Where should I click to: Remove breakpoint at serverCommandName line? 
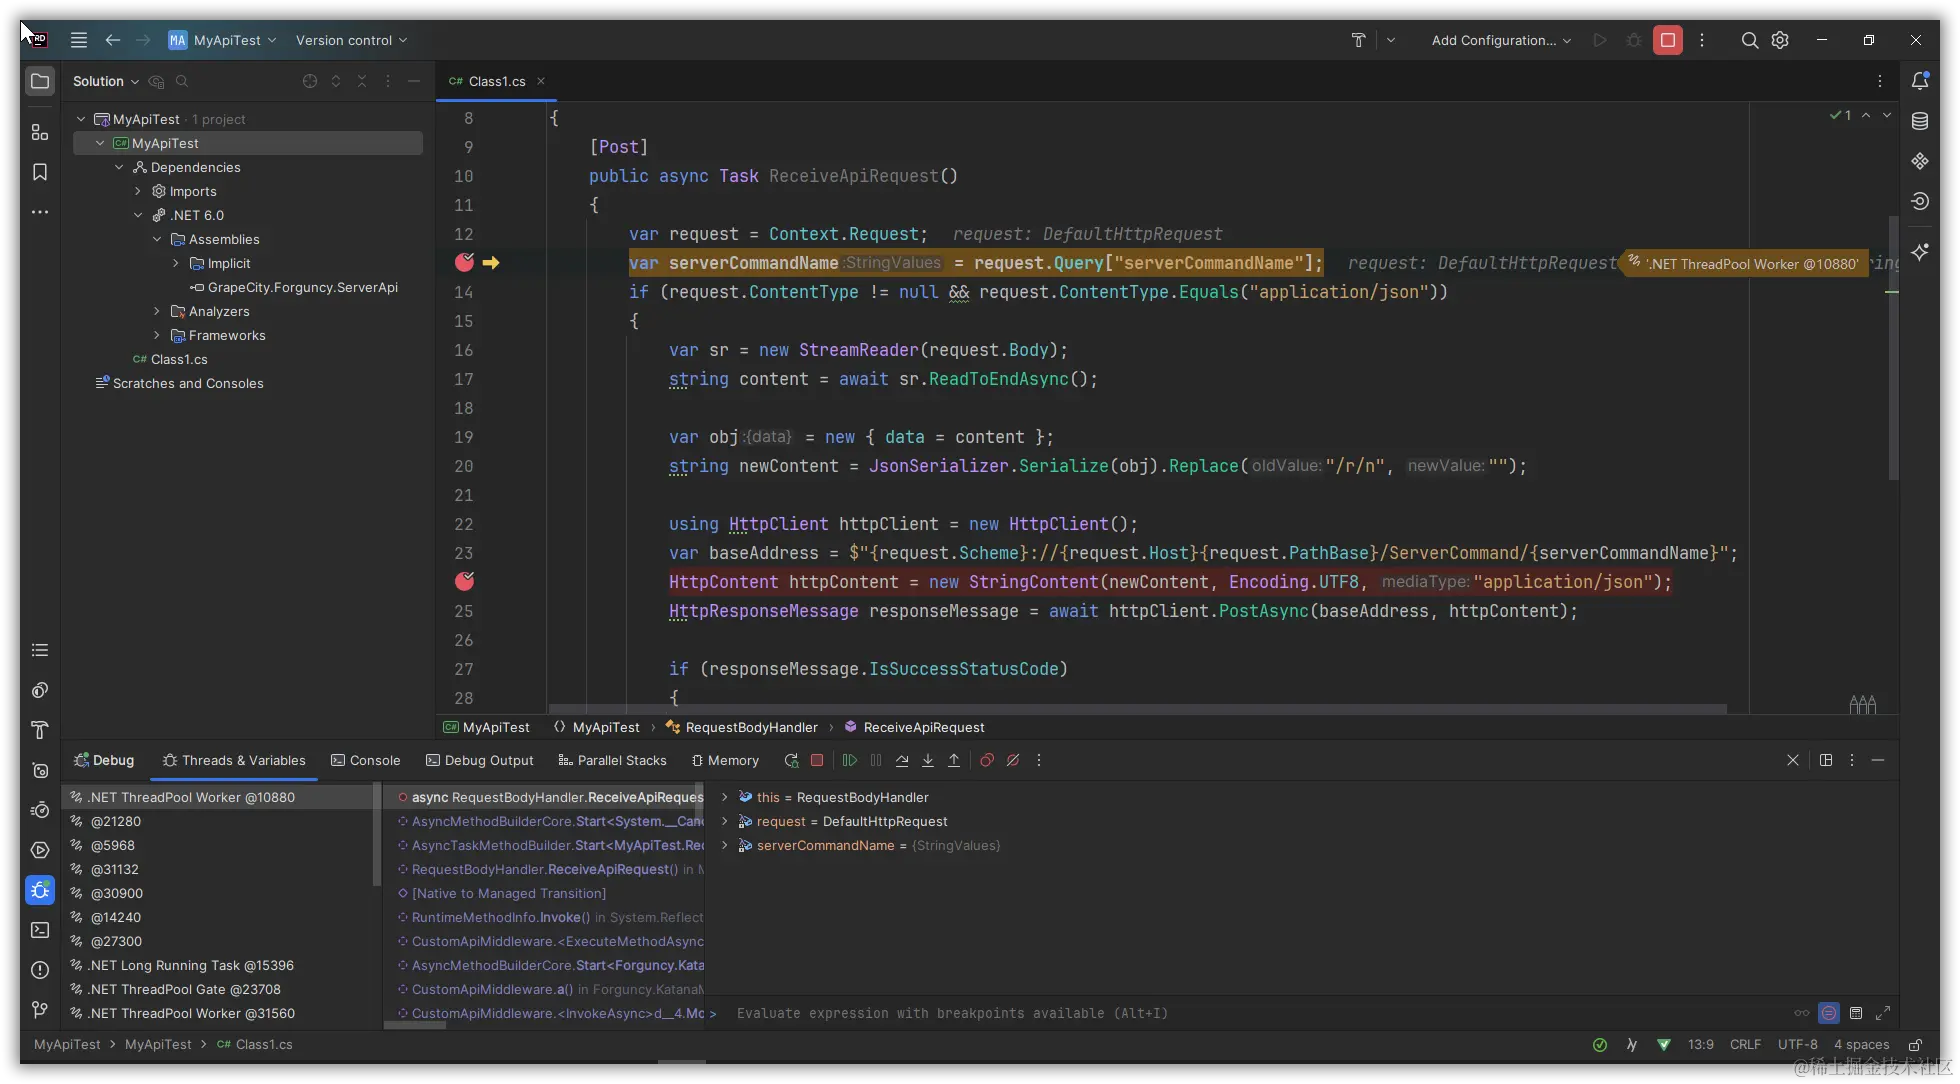(x=464, y=262)
